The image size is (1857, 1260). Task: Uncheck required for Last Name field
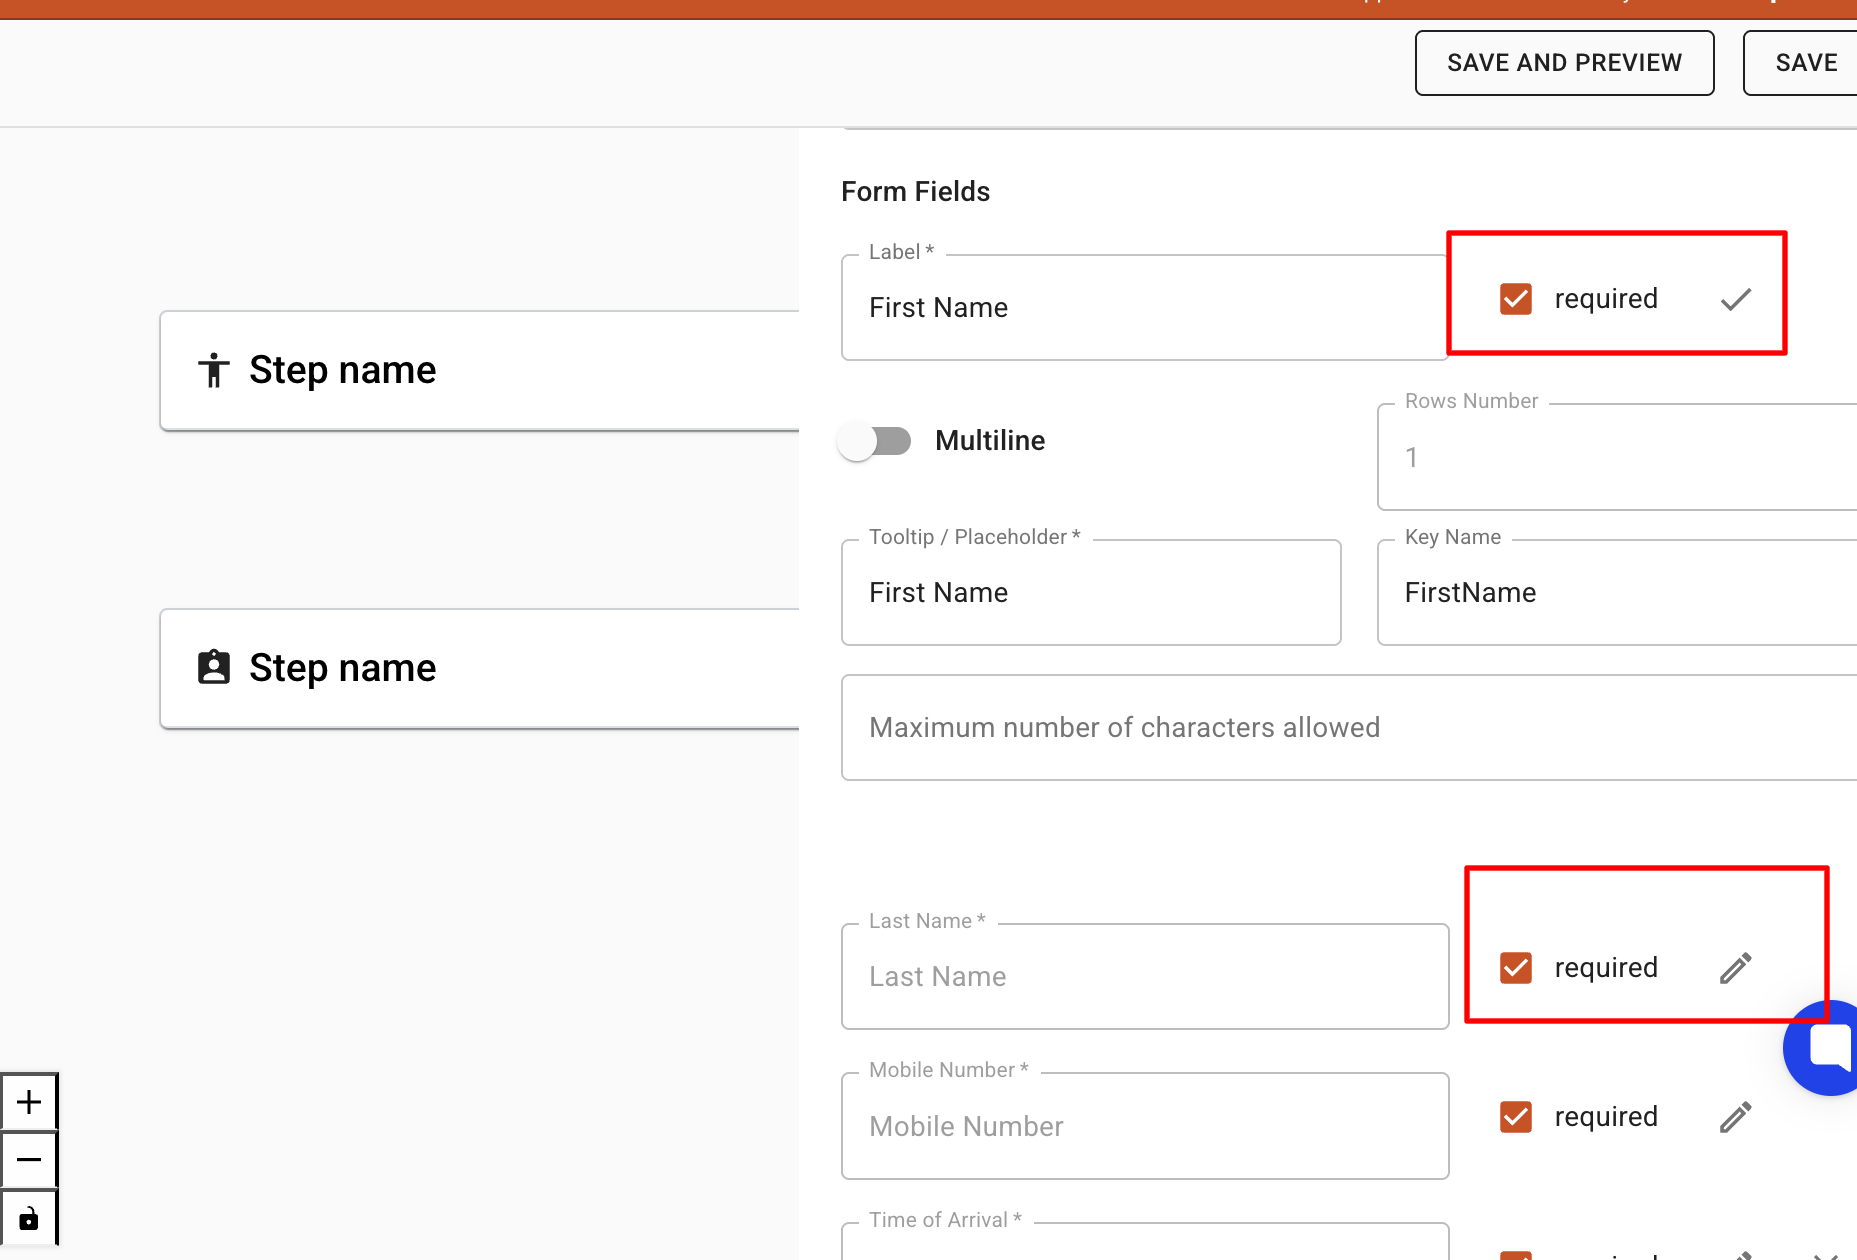[1516, 968]
